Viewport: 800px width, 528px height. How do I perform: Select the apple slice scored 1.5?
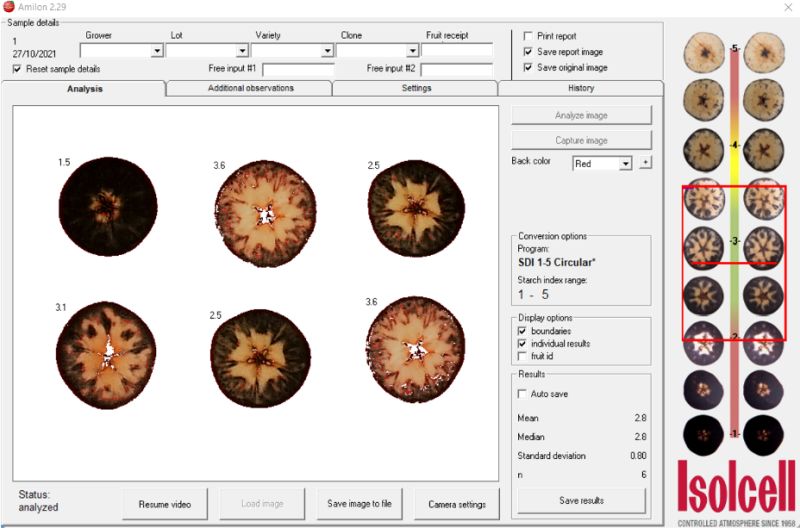tap(108, 206)
